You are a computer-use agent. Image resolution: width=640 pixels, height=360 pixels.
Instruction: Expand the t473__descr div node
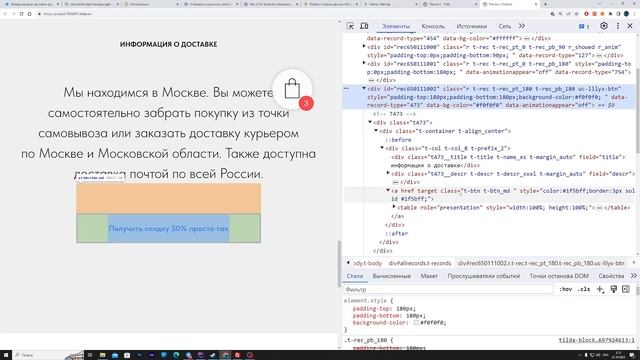click(x=388, y=173)
